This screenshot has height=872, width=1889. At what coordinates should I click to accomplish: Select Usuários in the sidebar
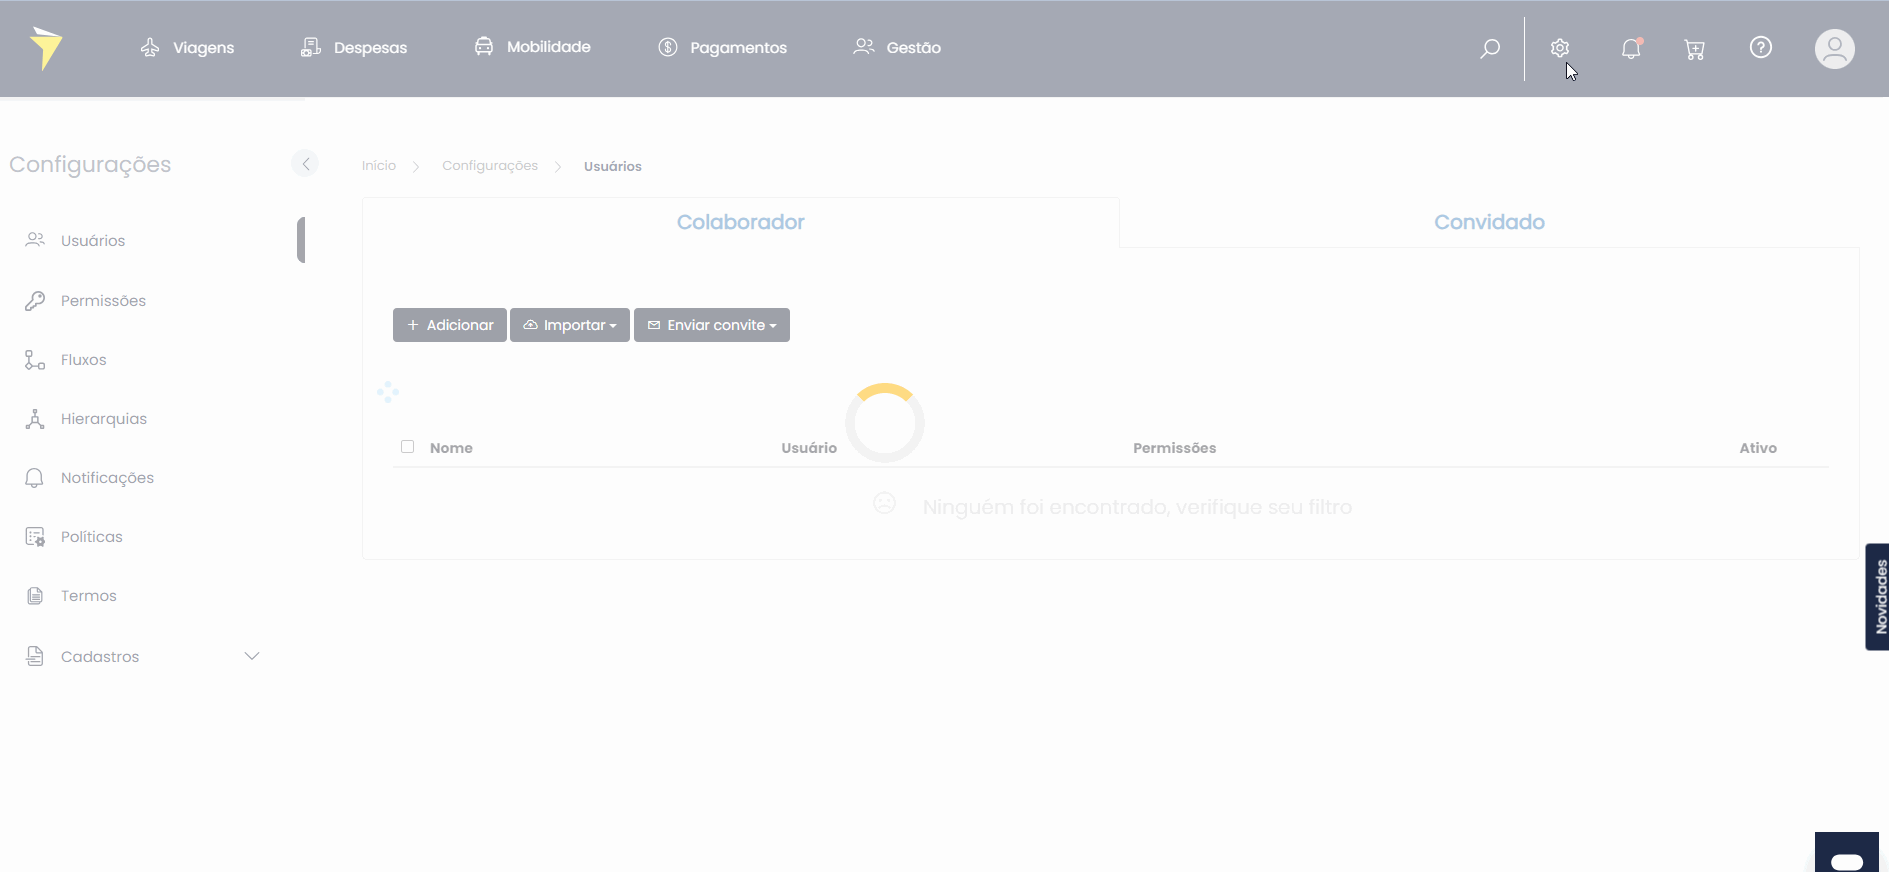(93, 241)
